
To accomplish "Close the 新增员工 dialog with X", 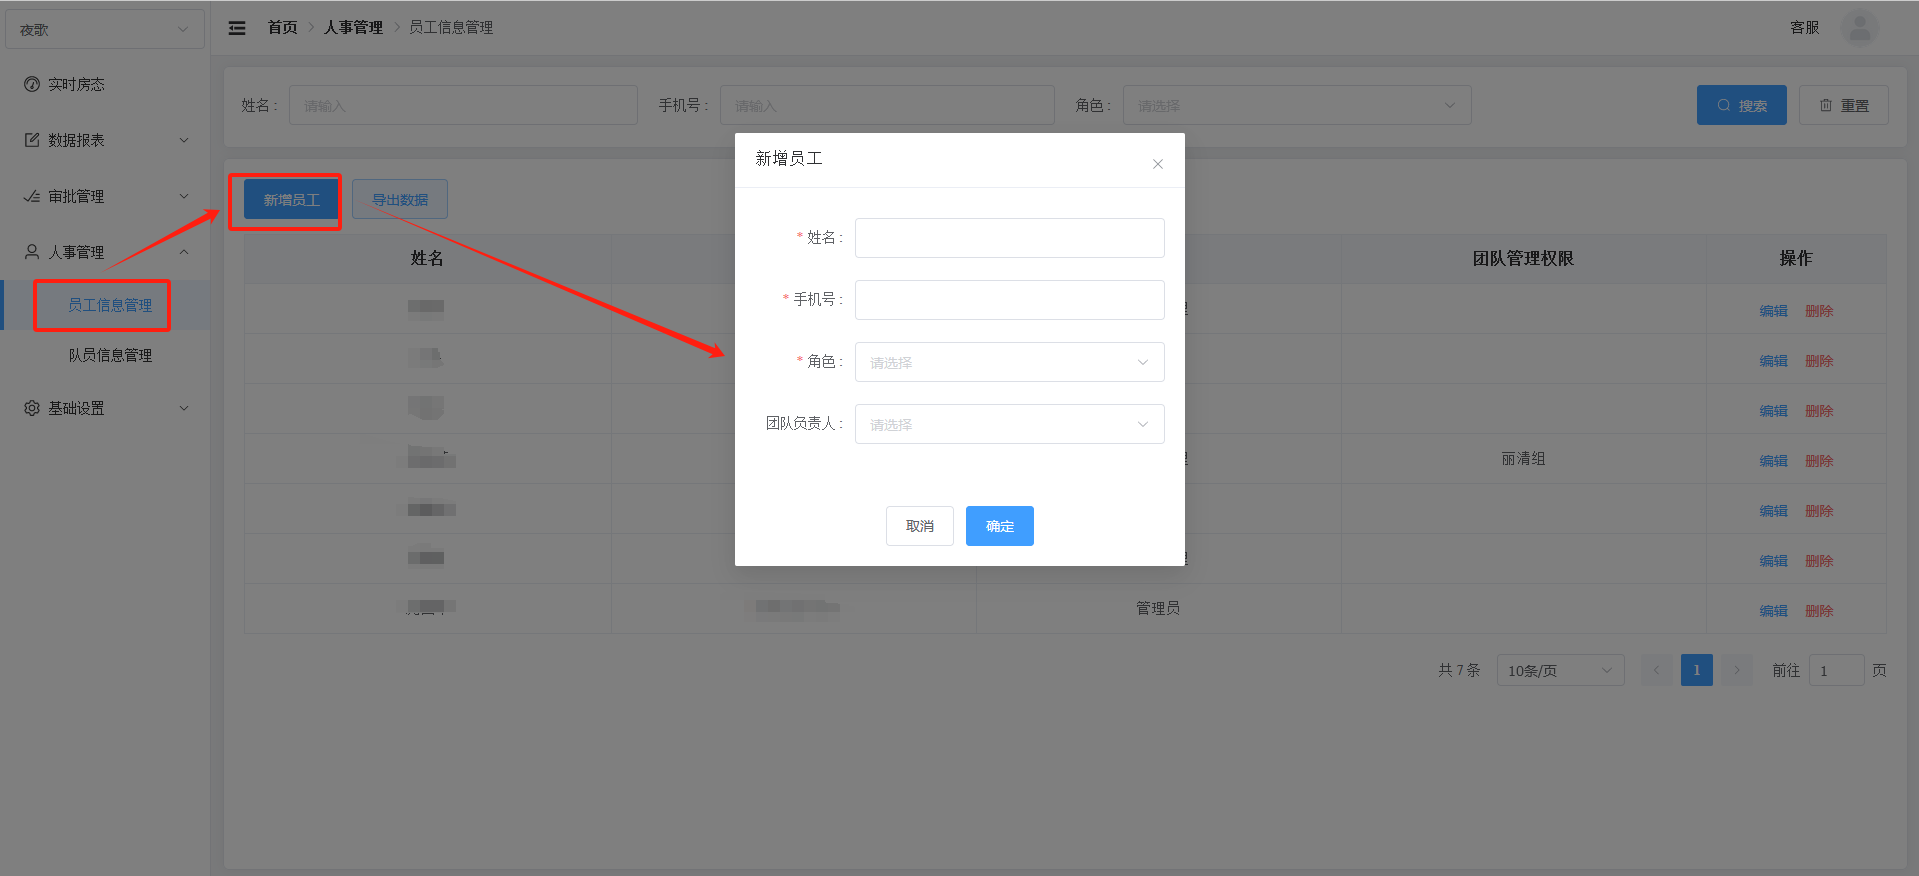I will coord(1157,164).
